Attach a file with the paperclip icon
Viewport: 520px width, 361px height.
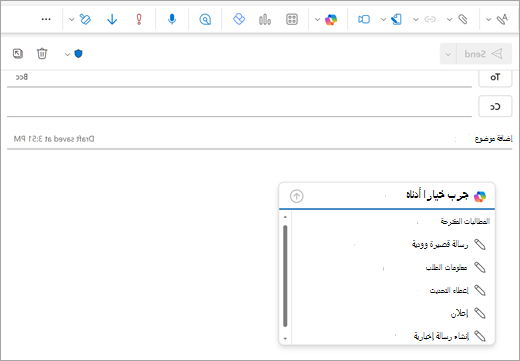[x=463, y=19]
